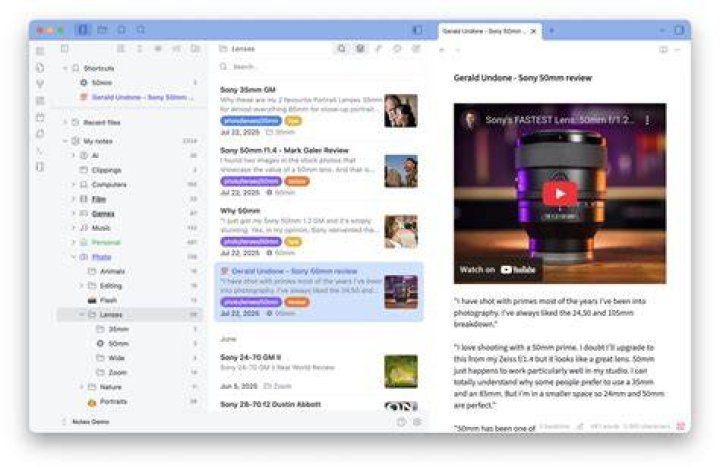Toggle dual pane layout icon in navigation header
The width and height of the screenshot is (720, 471).
(65, 49)
